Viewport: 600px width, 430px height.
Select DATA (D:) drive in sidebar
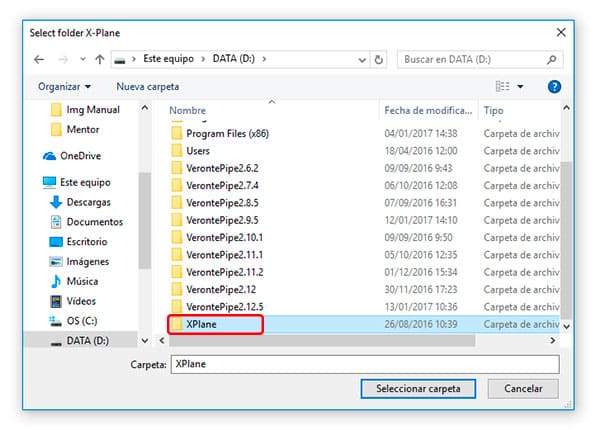click(81, 340)
